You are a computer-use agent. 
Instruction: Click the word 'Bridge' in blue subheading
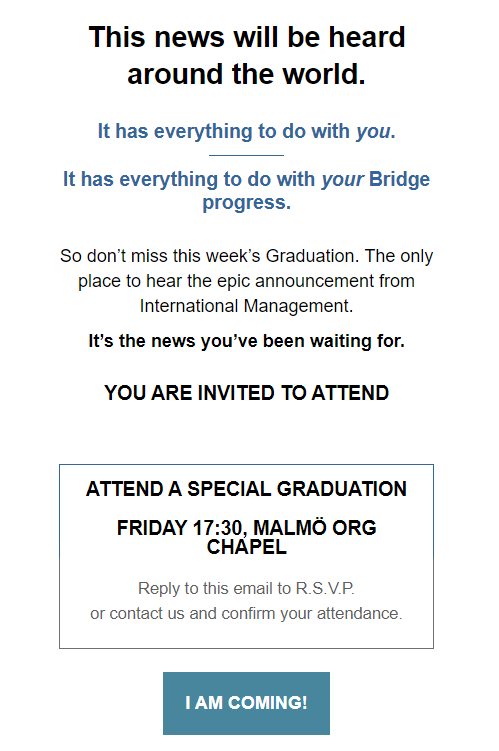(399, 179)
